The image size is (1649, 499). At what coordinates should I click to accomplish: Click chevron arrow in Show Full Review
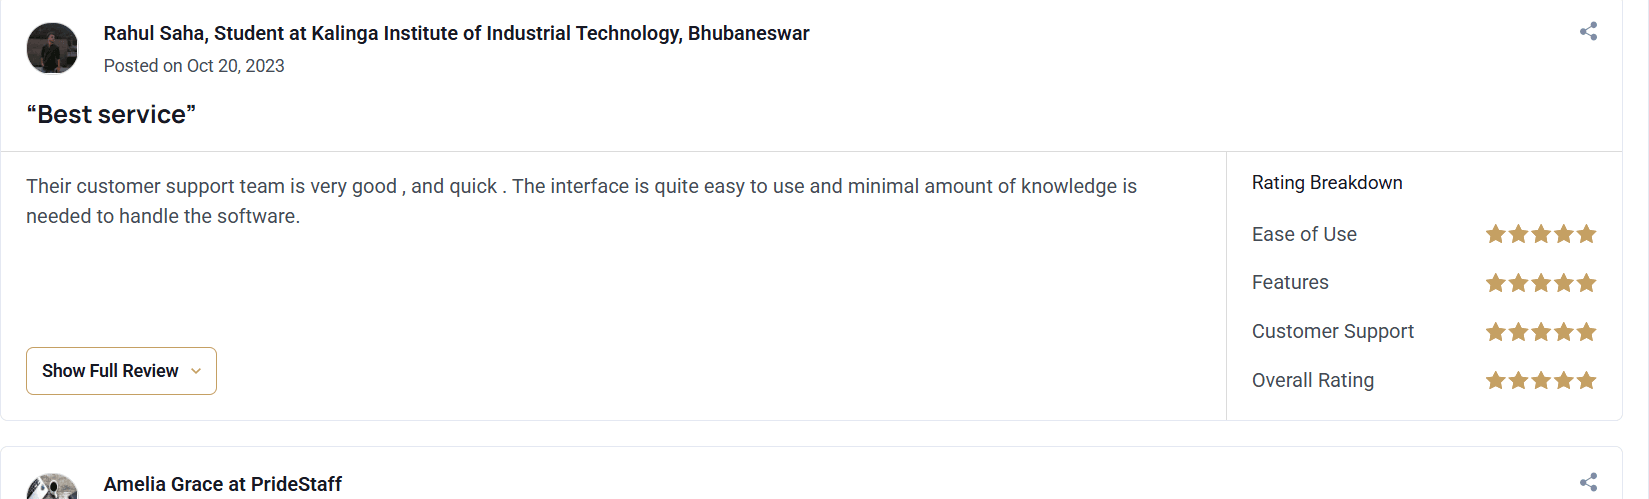point(196,371)
